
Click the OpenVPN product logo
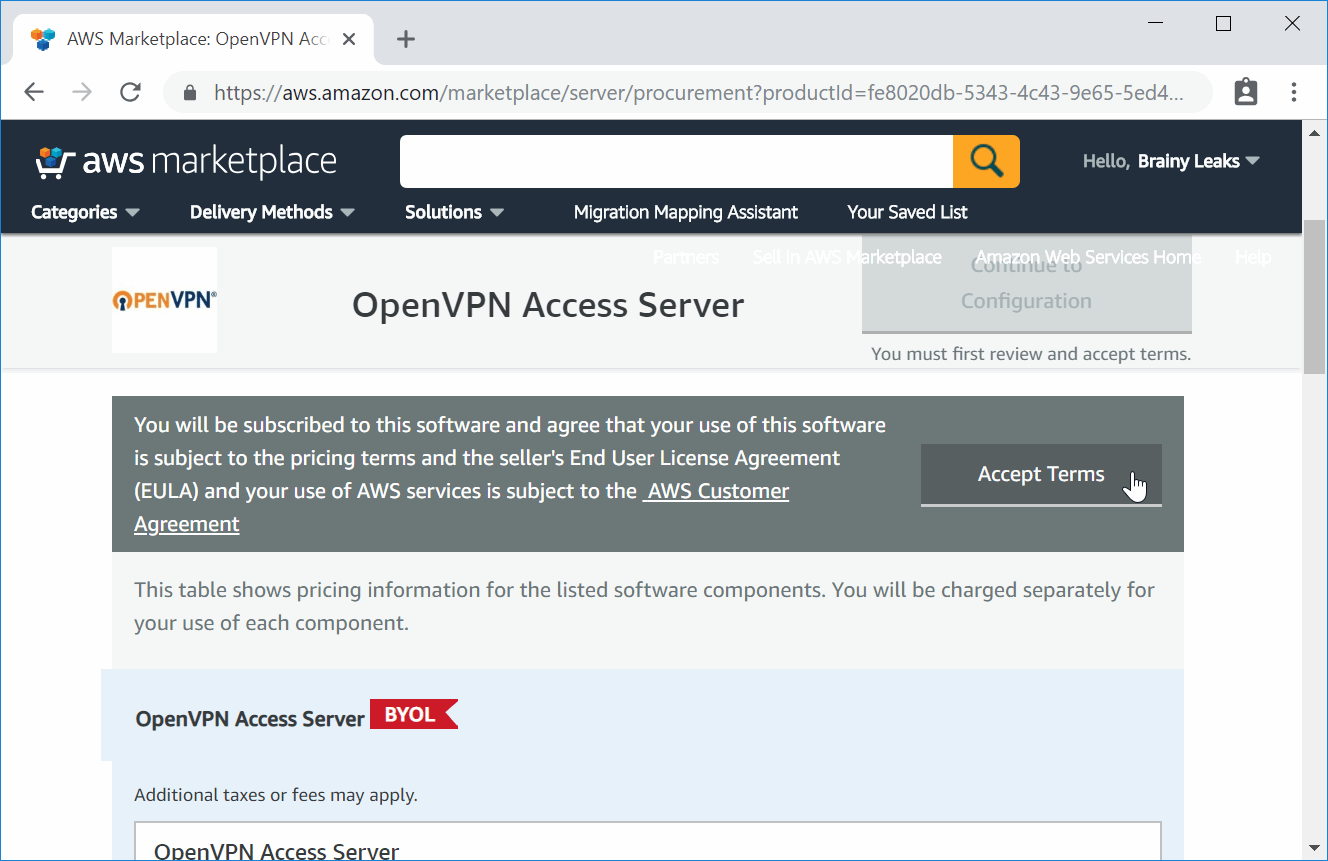coord(164,300)
